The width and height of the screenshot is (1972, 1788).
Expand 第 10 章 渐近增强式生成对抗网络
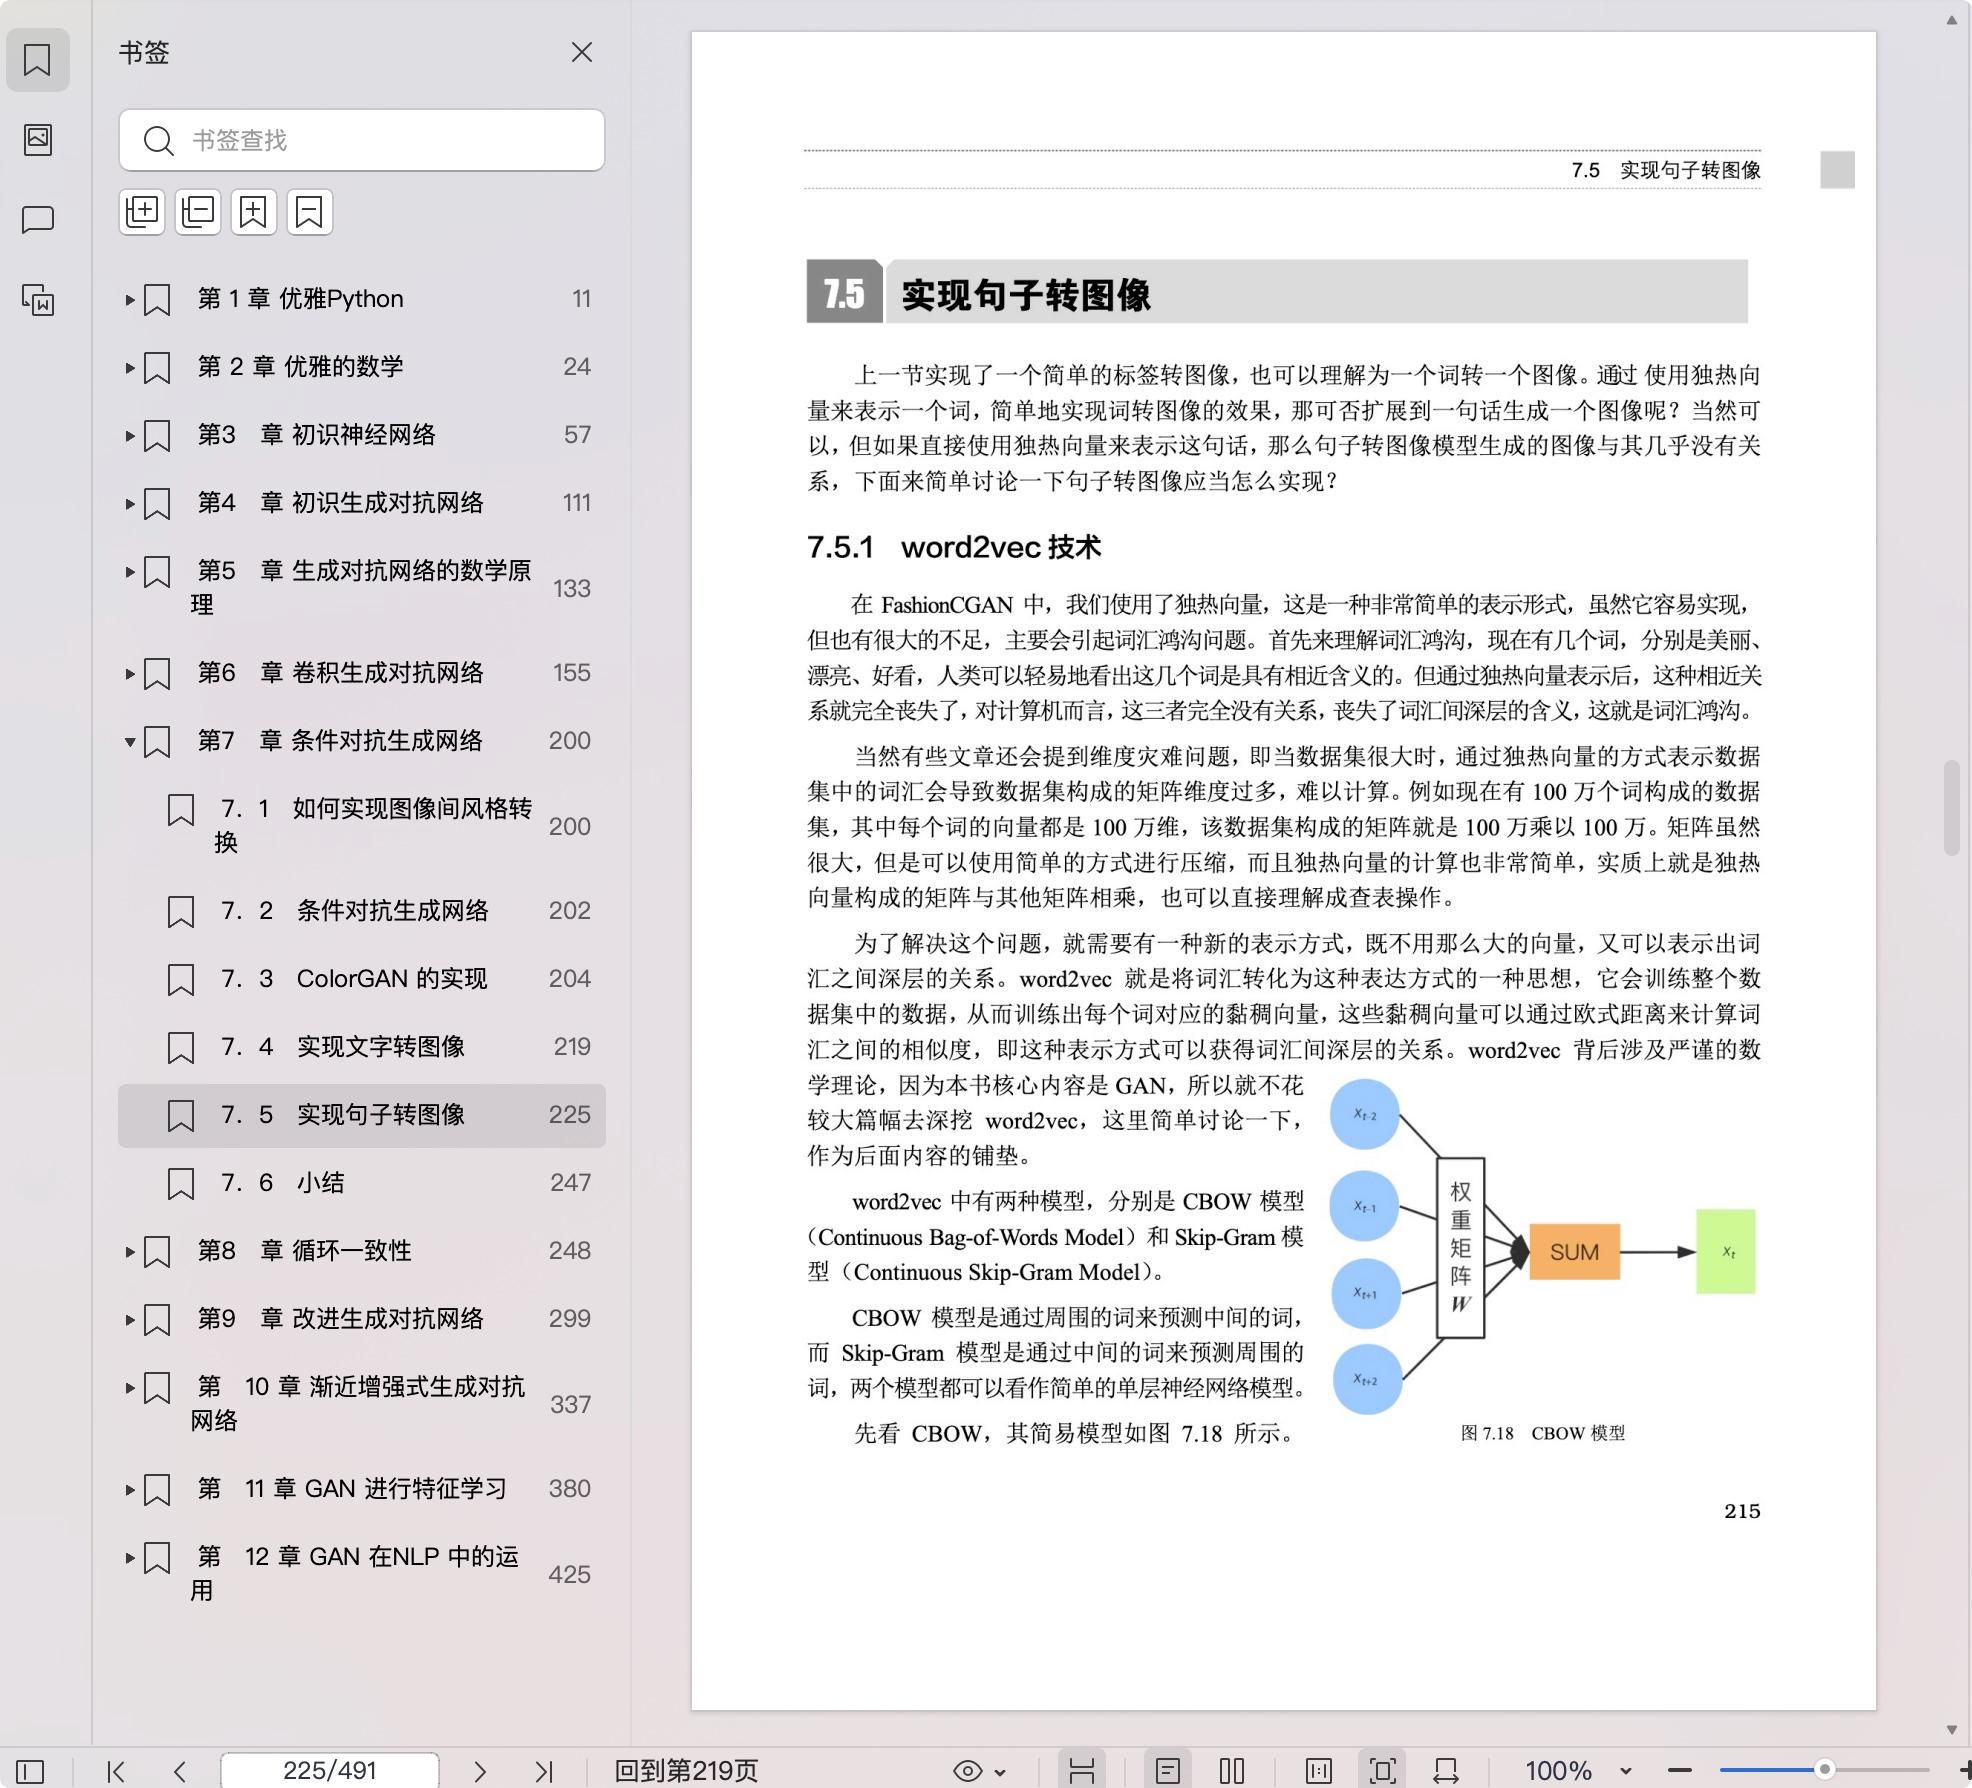pyautogui.click(x=130, y=1387)
